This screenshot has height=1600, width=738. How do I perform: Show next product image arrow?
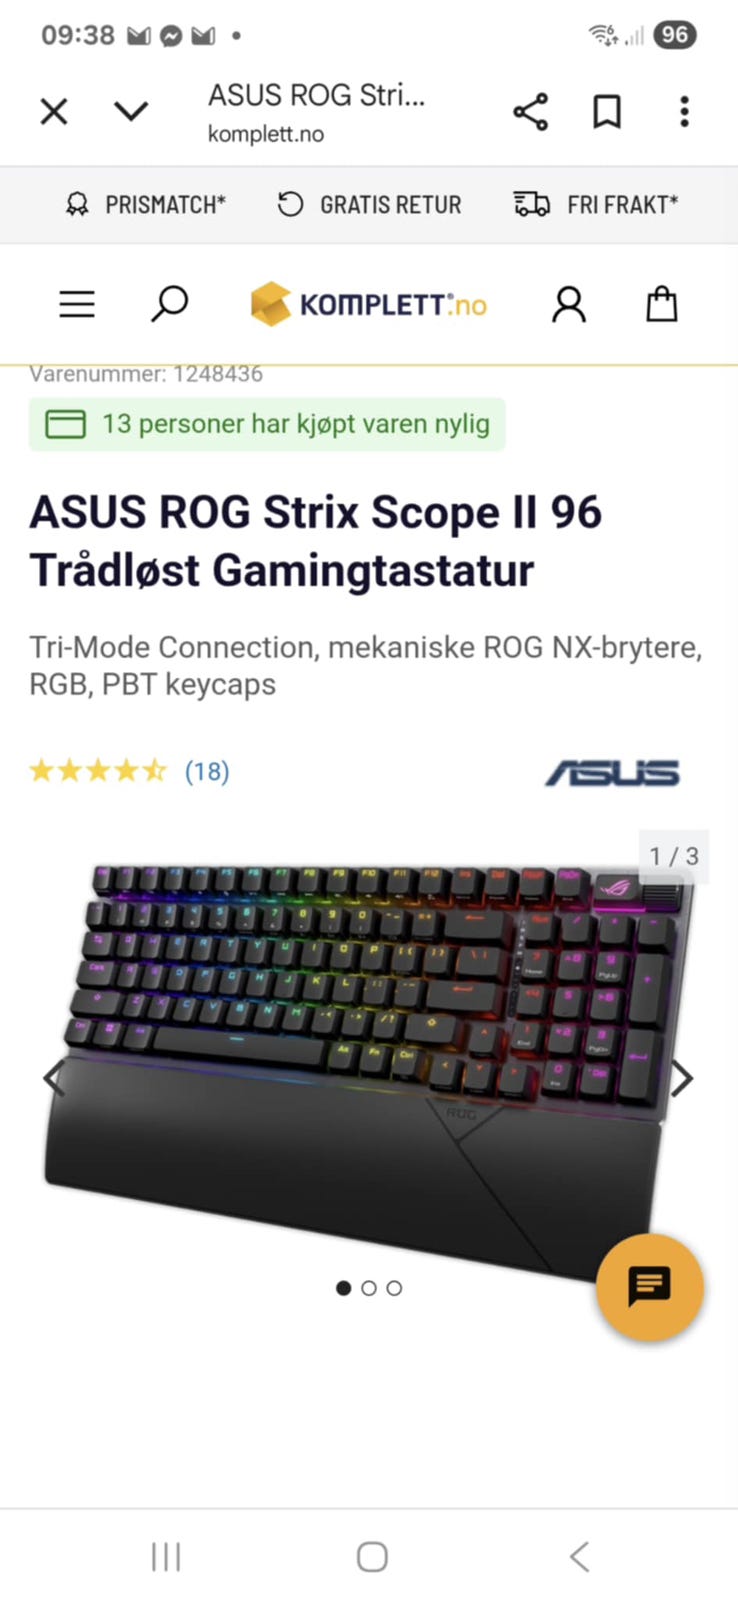point(682,1078)
